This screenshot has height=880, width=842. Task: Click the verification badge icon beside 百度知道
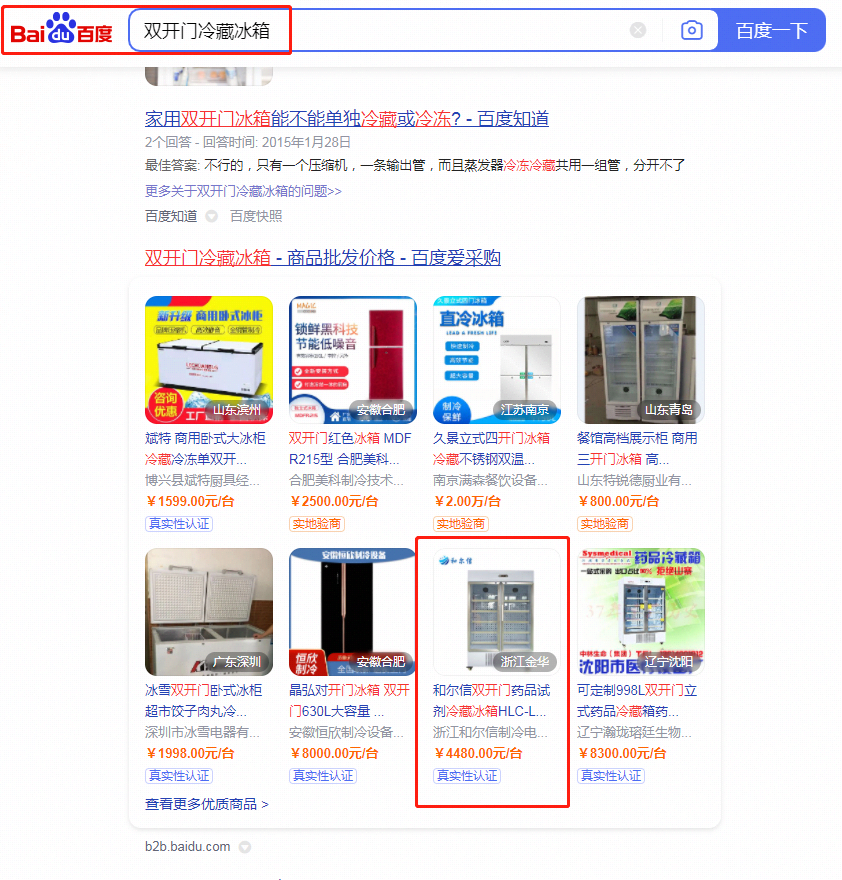coord(212,216)
